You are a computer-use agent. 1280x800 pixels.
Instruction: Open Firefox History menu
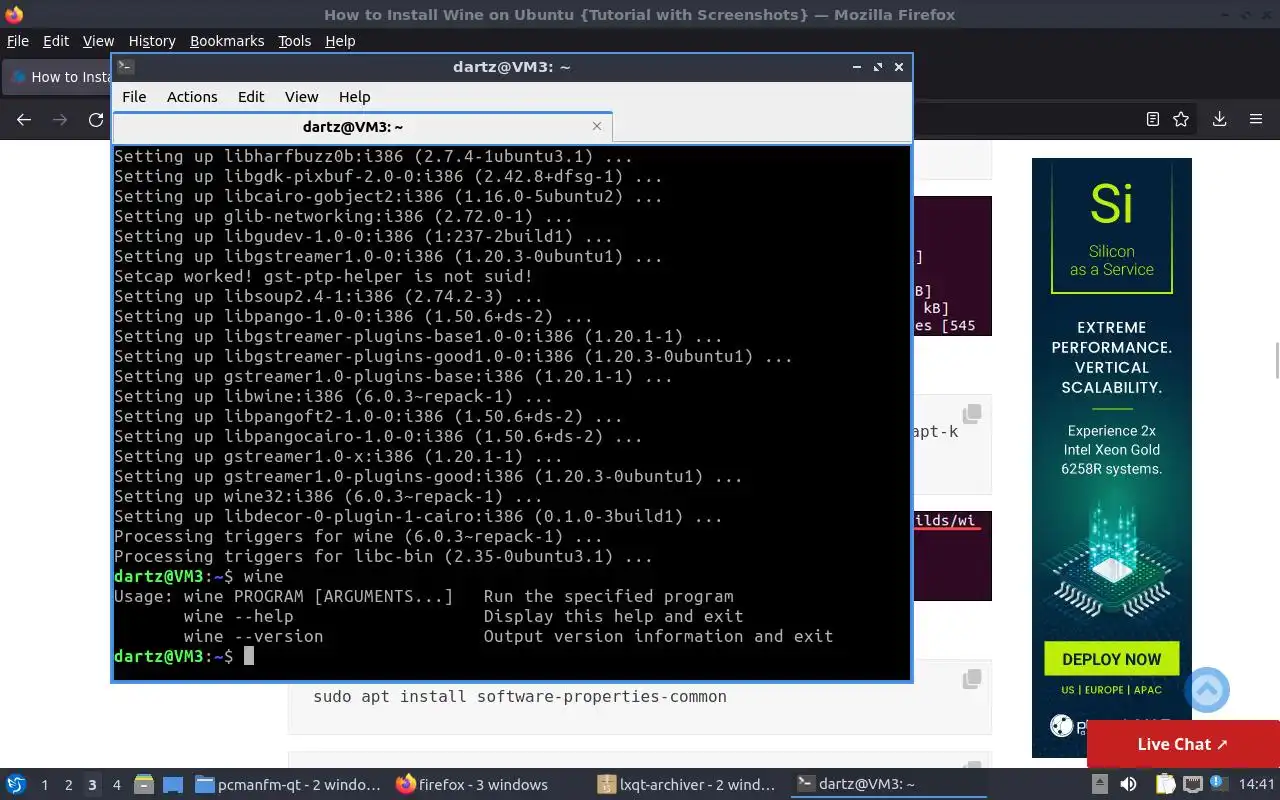point(152,41)
